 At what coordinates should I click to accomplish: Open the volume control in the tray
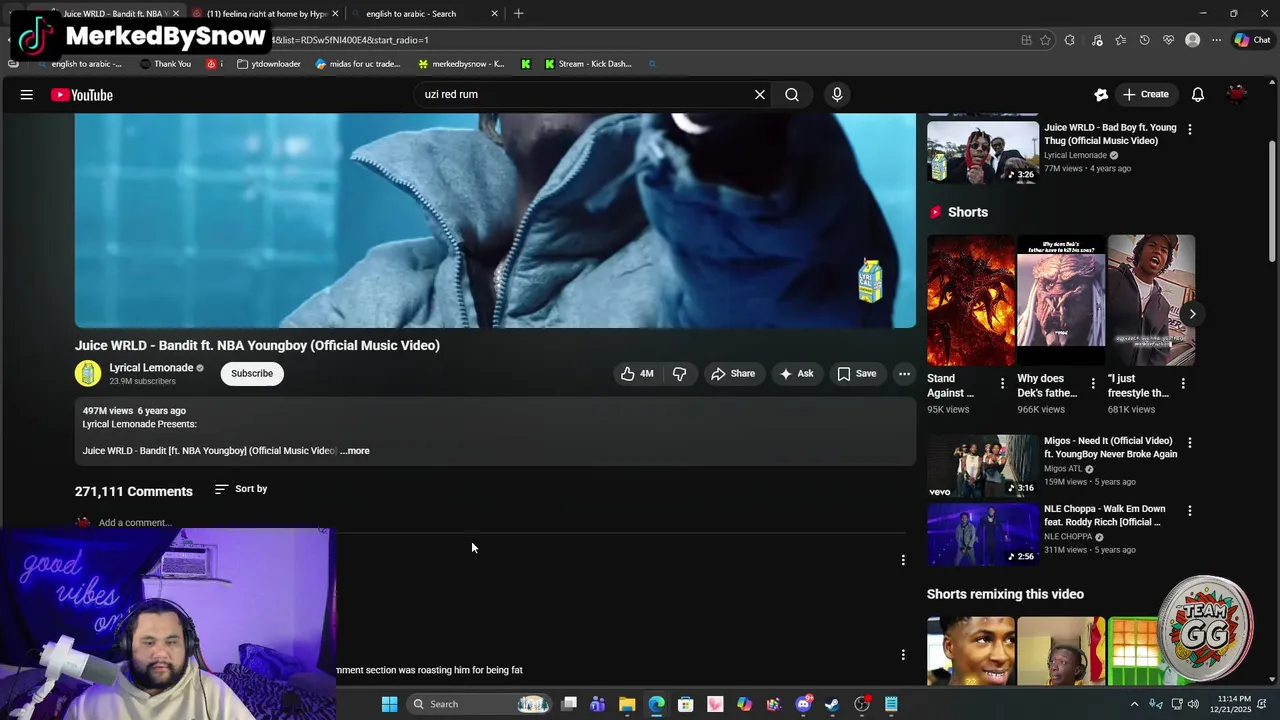1193,704
